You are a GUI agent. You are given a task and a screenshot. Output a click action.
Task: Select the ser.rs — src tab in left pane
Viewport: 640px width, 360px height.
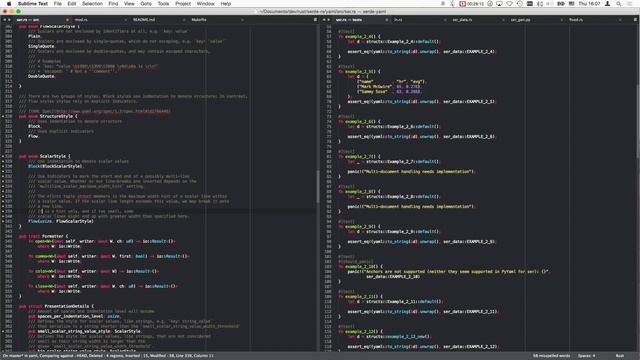click(x=28, y=20)
